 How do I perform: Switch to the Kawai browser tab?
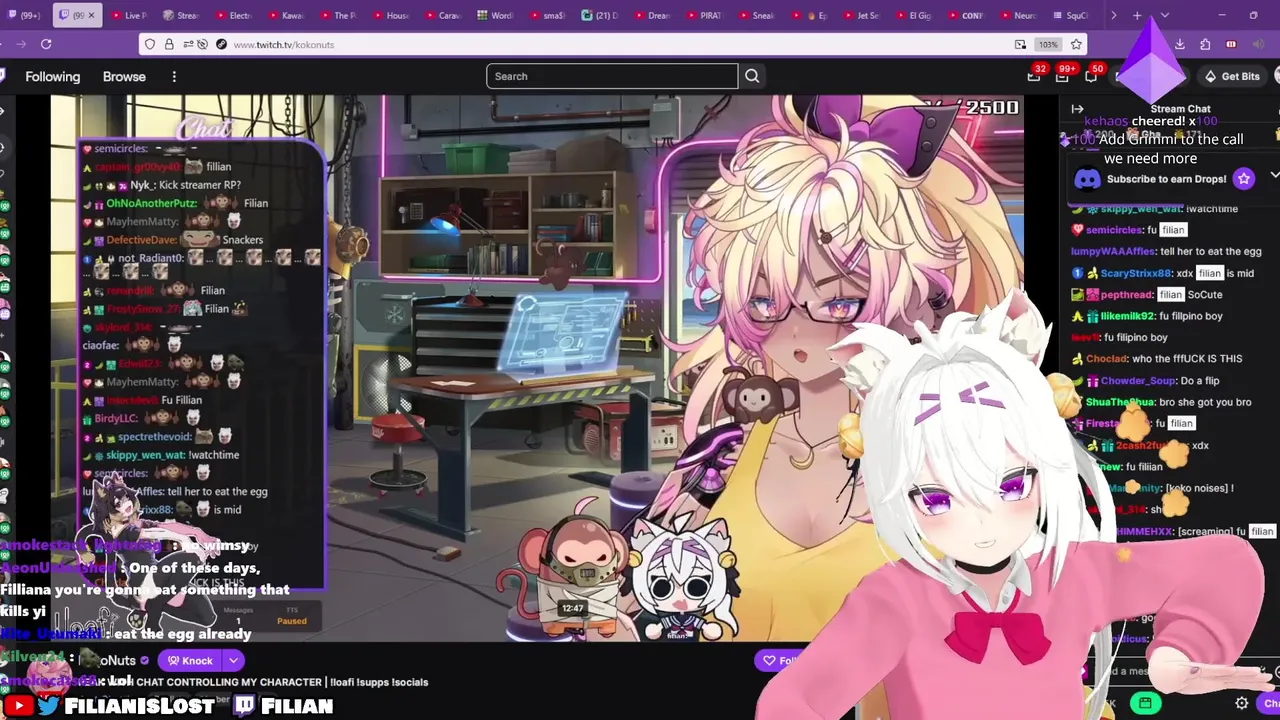285,15
